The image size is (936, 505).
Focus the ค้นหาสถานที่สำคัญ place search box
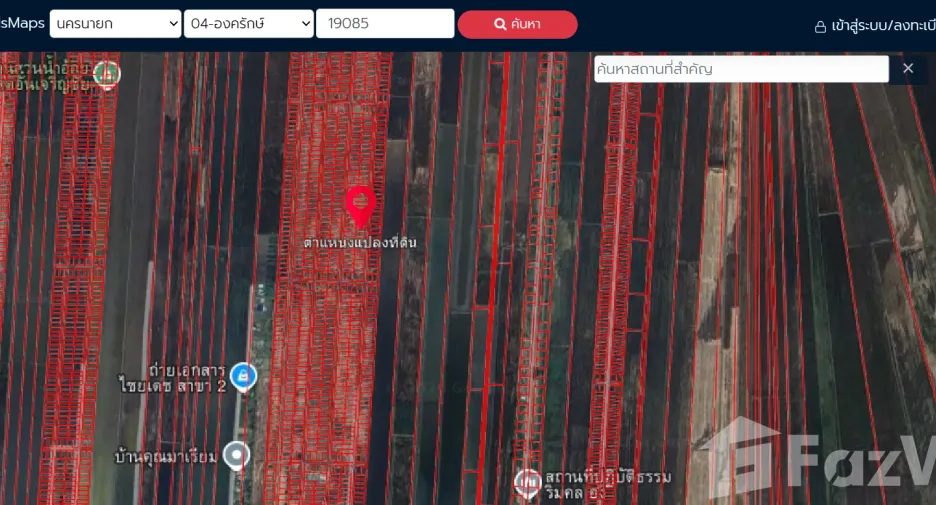pos(741,69)
